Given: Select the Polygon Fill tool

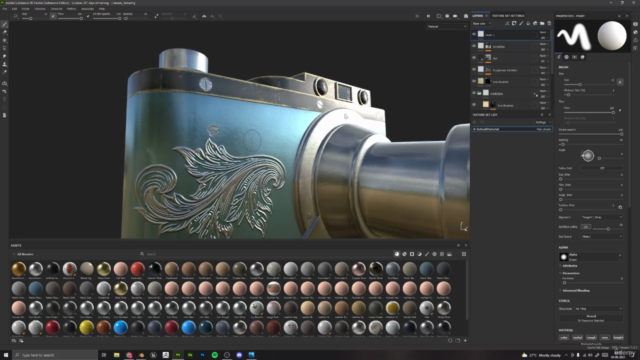Looking at the screenshot, I should click(x=4, y=48).
